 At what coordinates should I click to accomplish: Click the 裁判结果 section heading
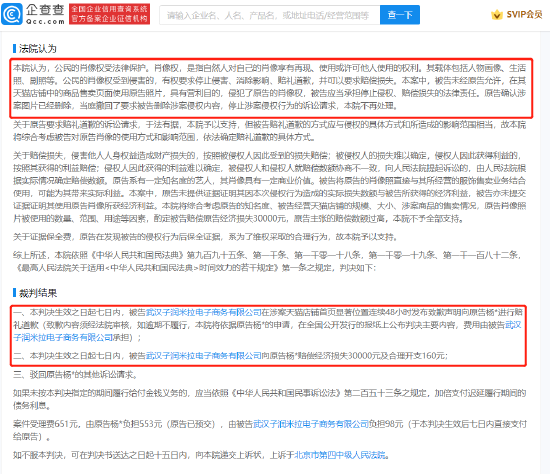pos(38,293)
